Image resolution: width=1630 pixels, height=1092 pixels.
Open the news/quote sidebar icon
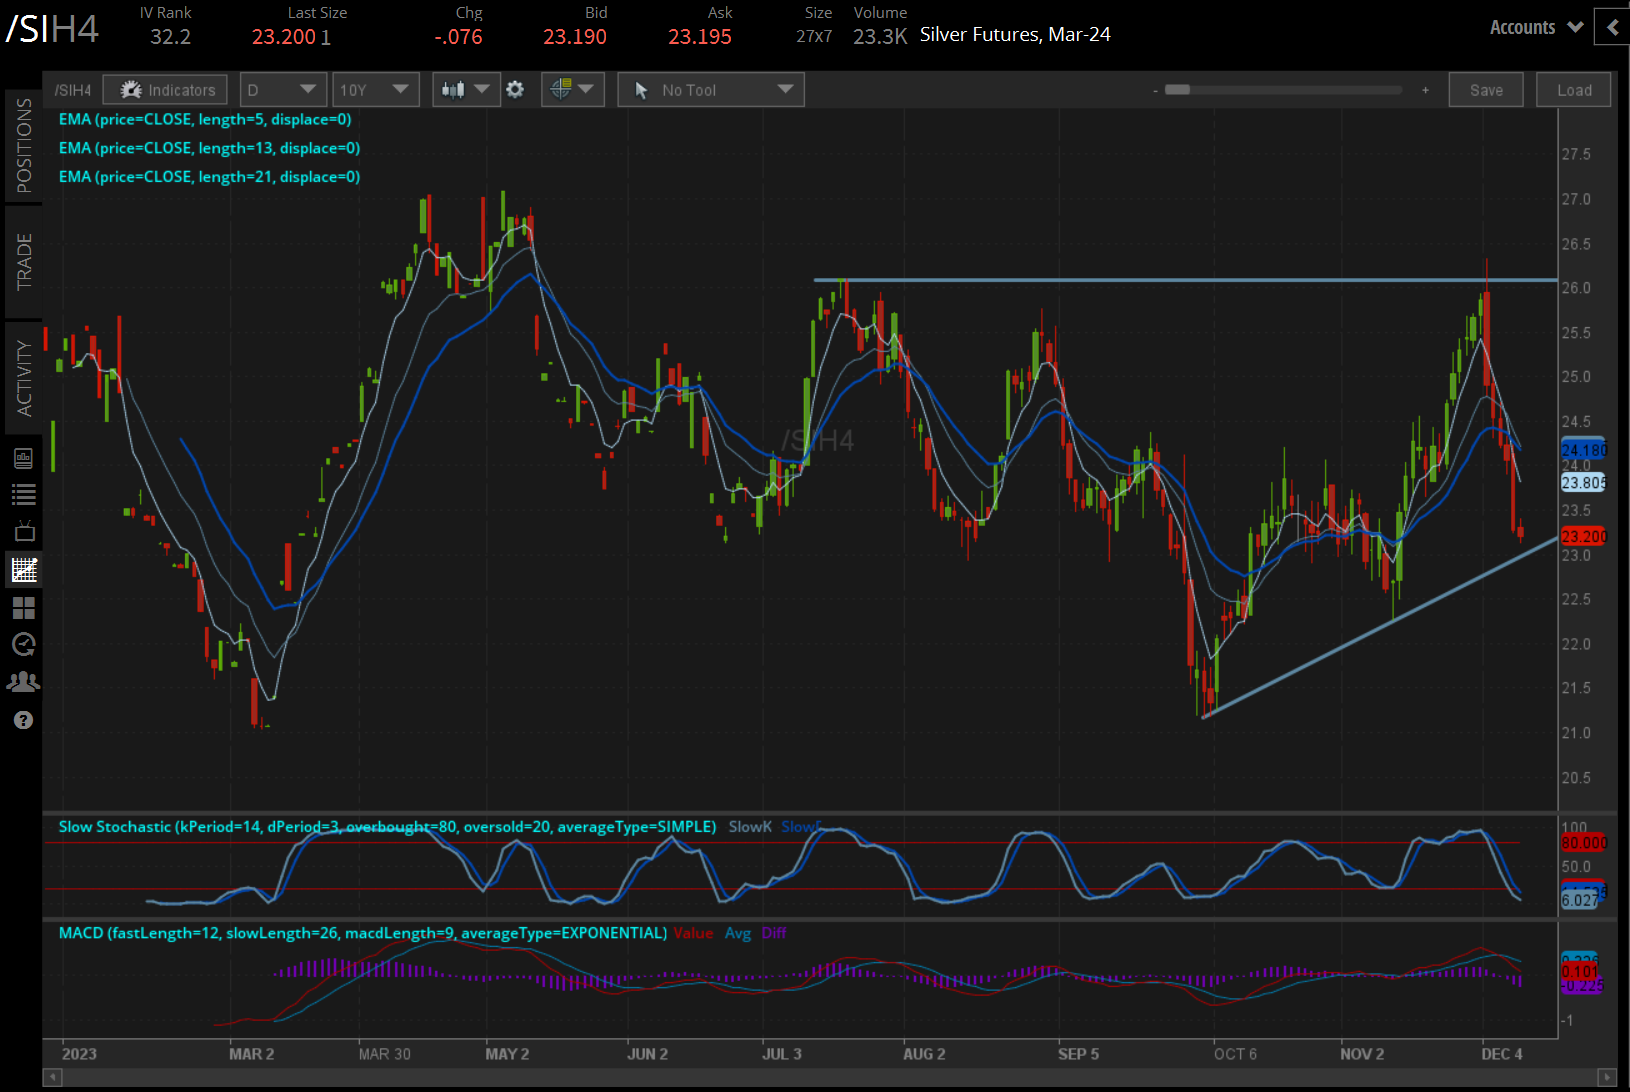pyautogui.click(x=23, y=458)
